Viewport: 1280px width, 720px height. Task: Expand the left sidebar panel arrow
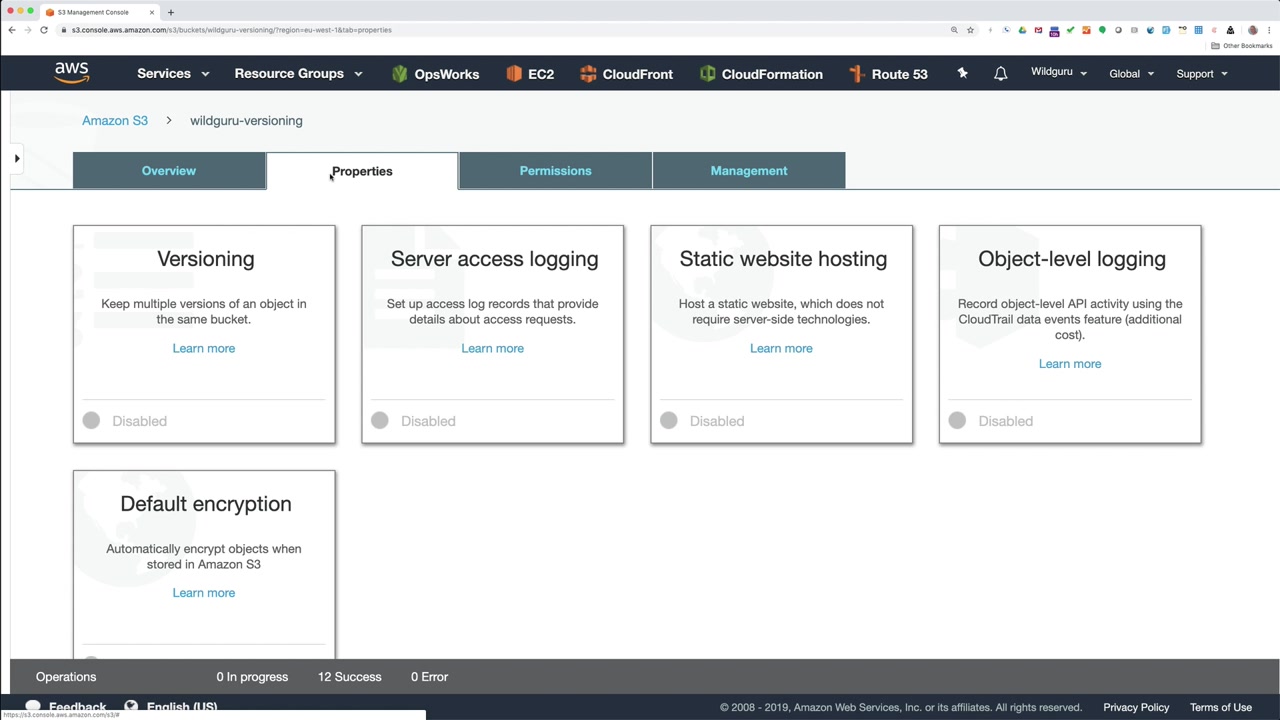17,158
